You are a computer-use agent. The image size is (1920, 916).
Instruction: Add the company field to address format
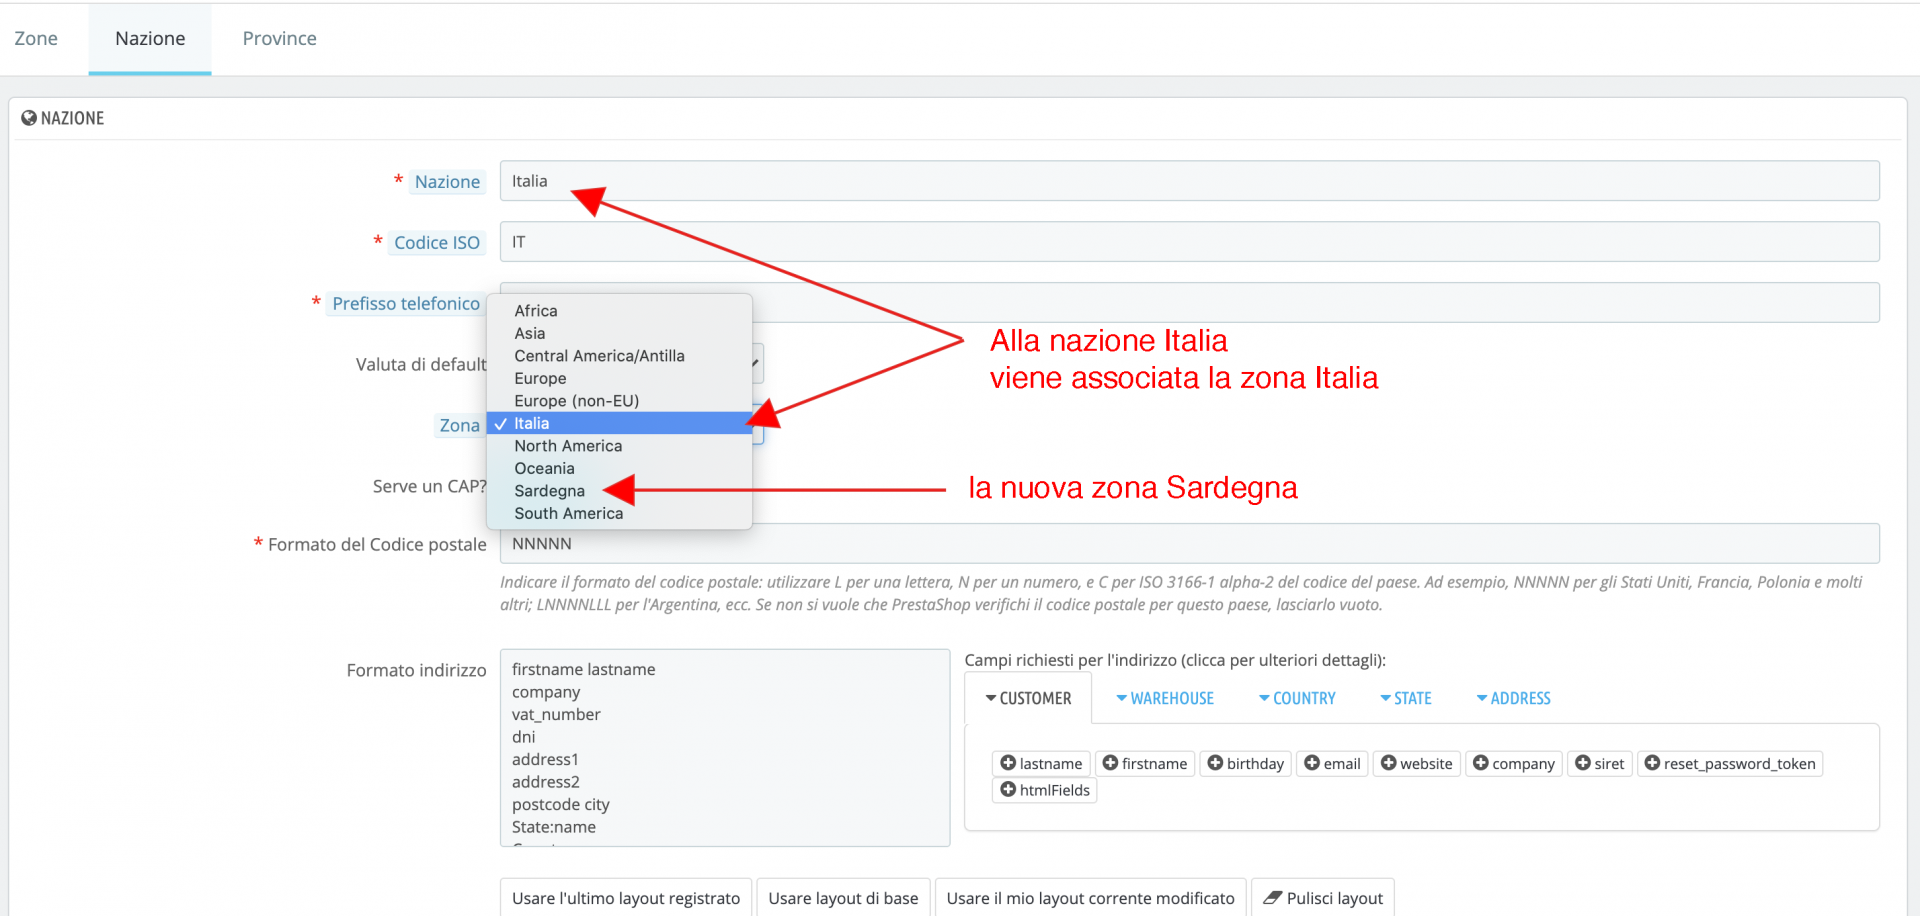click(1514, 764)
